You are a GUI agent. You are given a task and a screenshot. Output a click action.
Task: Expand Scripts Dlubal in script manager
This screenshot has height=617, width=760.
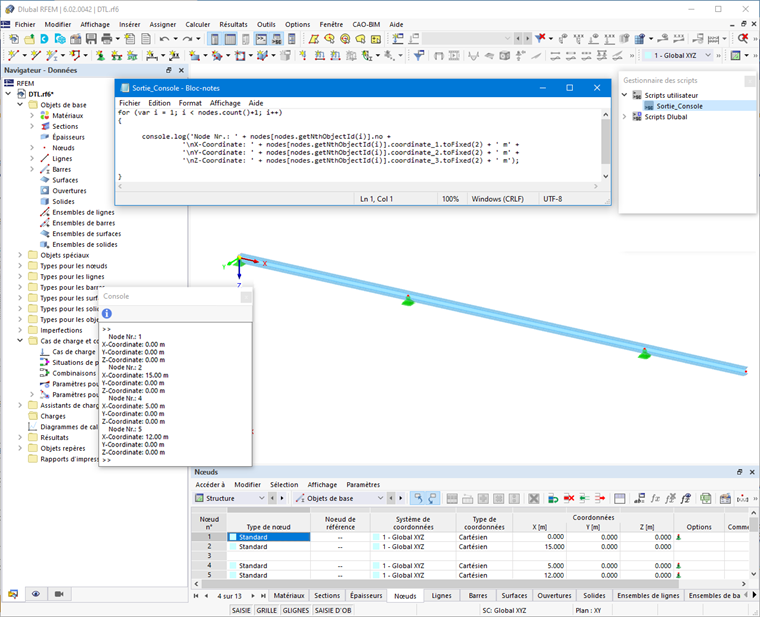[x=625, y=117]
